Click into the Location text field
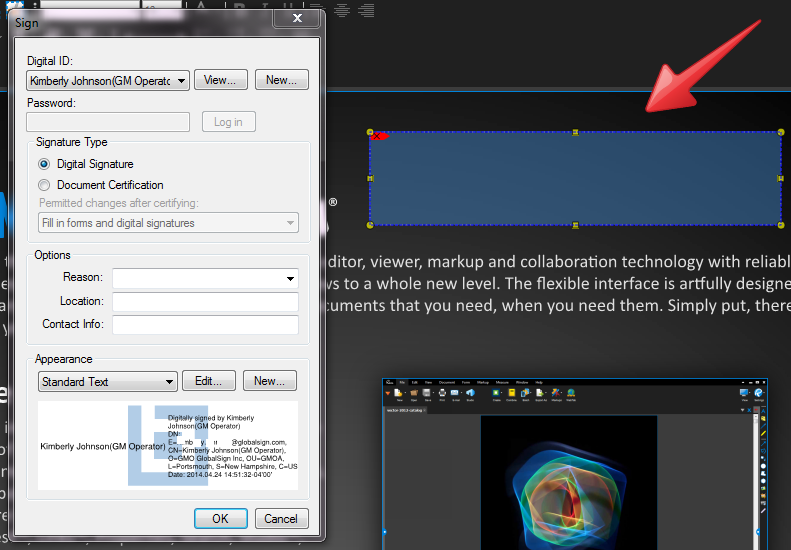The image size is (791, 550). point(205,302)
